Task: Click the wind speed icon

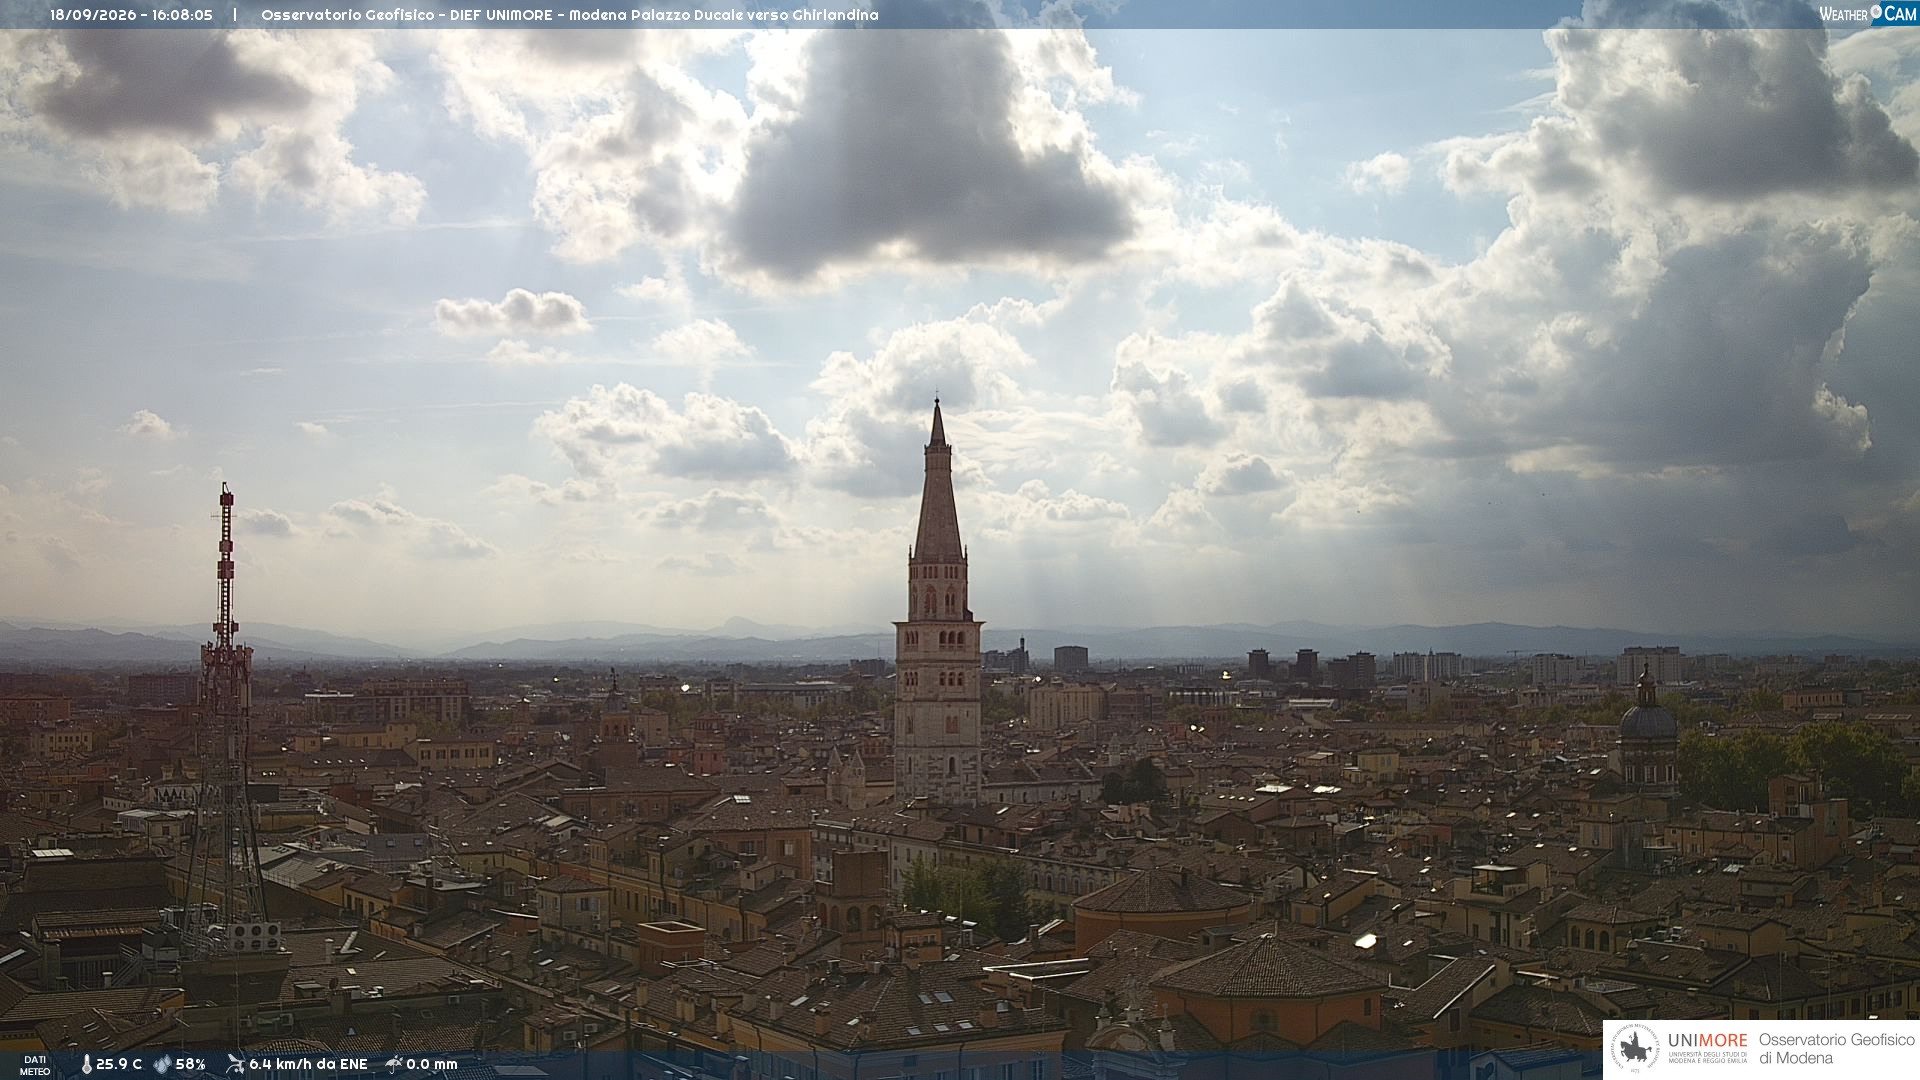Action: 235,1064
